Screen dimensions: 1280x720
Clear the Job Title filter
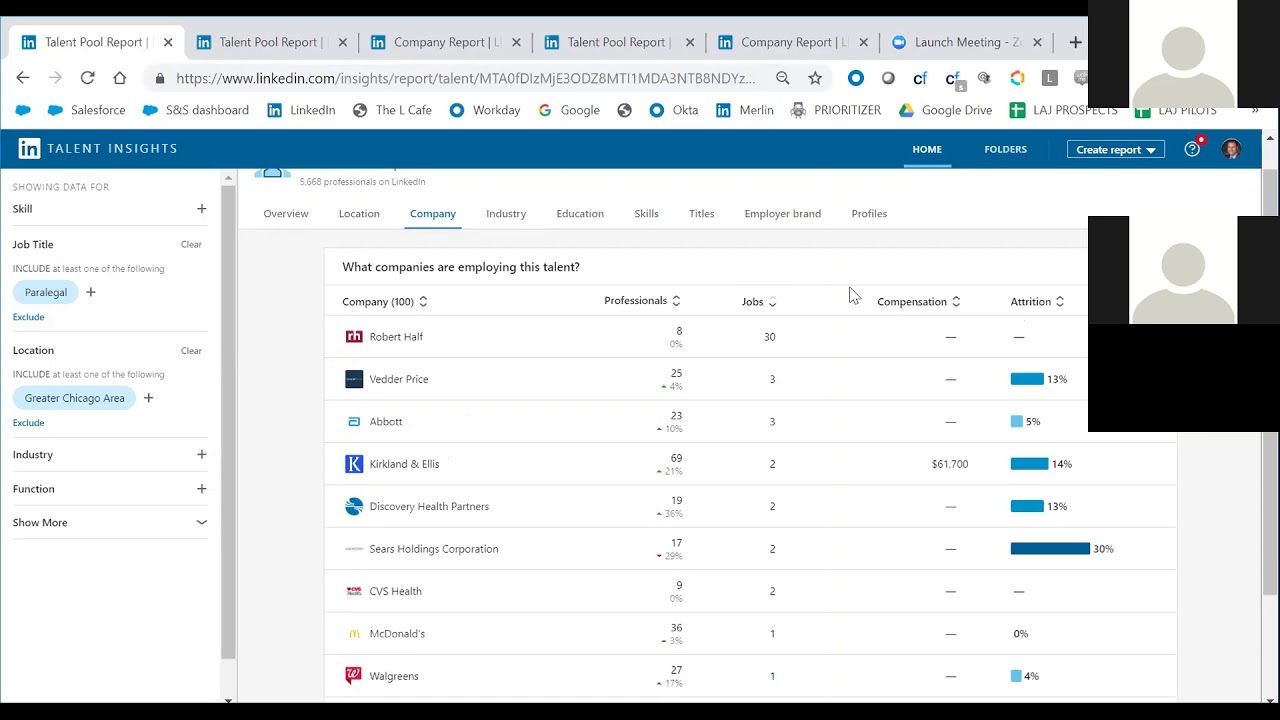pos(191,245)
